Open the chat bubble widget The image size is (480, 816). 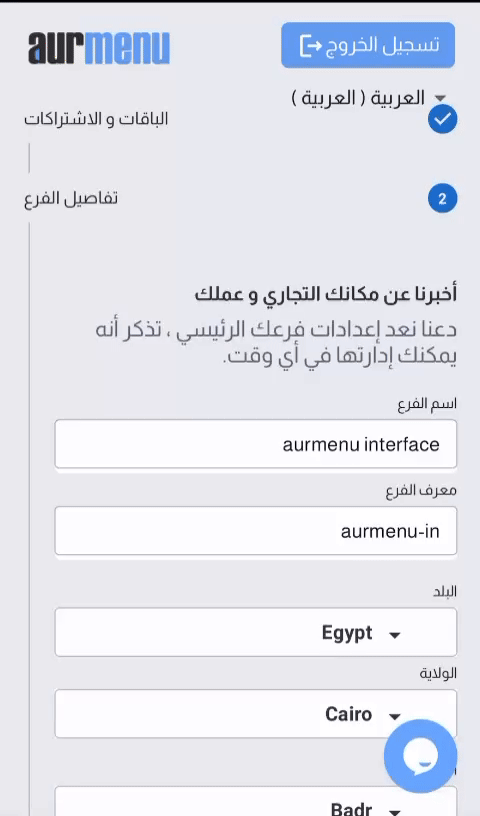coord(420,756)
